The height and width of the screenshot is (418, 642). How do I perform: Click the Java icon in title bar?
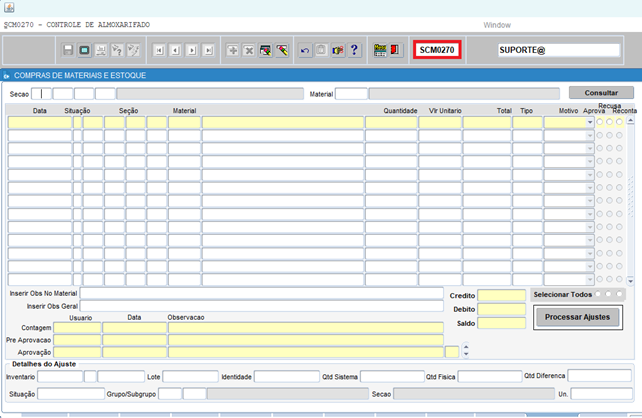(9, 7)
